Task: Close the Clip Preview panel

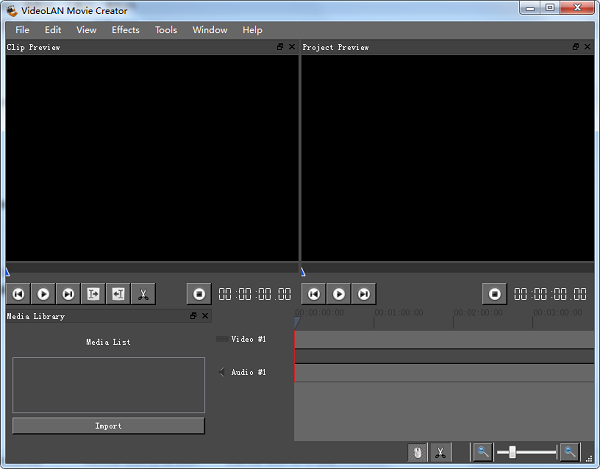Action: tap(292, 47)
